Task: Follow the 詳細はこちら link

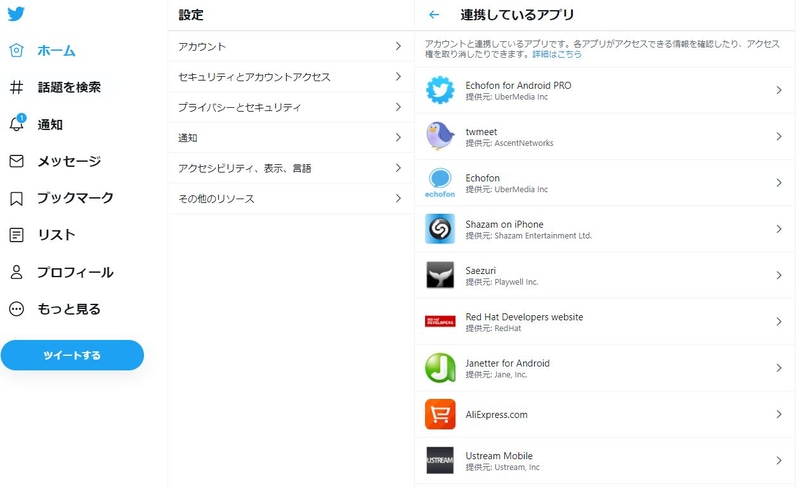Action: [557, 54]
